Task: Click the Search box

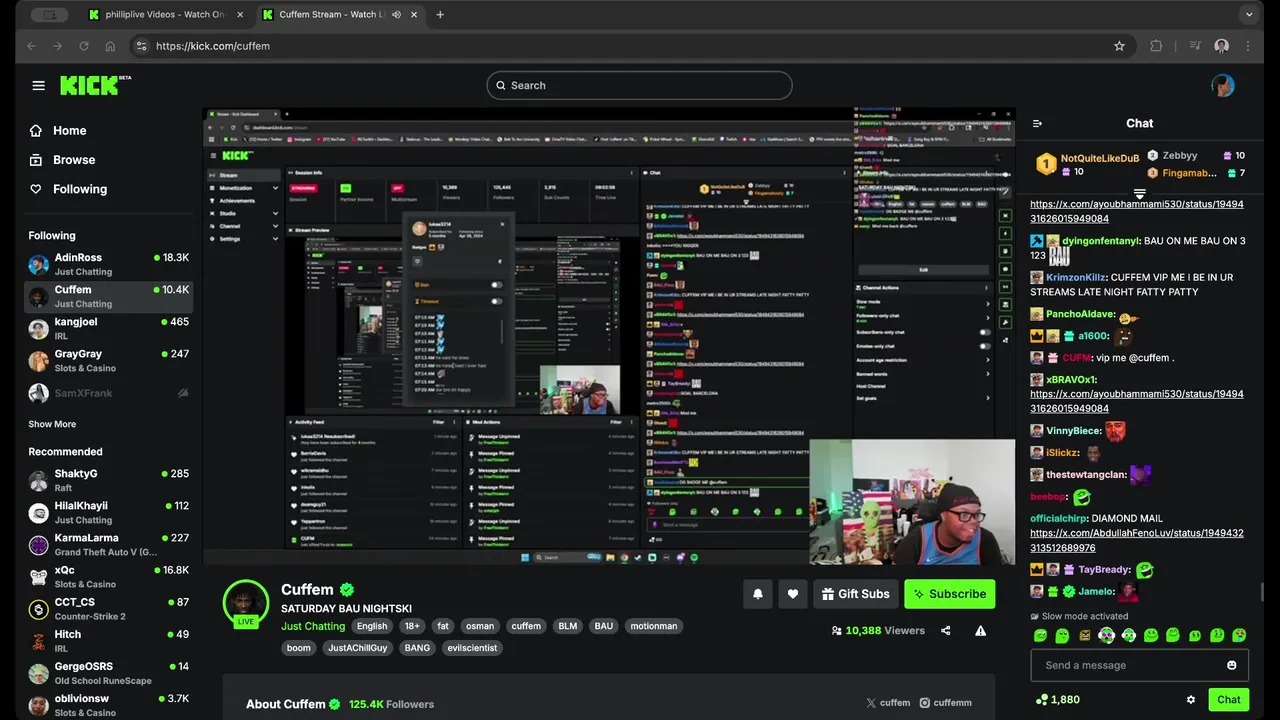Action: [639, 85]
